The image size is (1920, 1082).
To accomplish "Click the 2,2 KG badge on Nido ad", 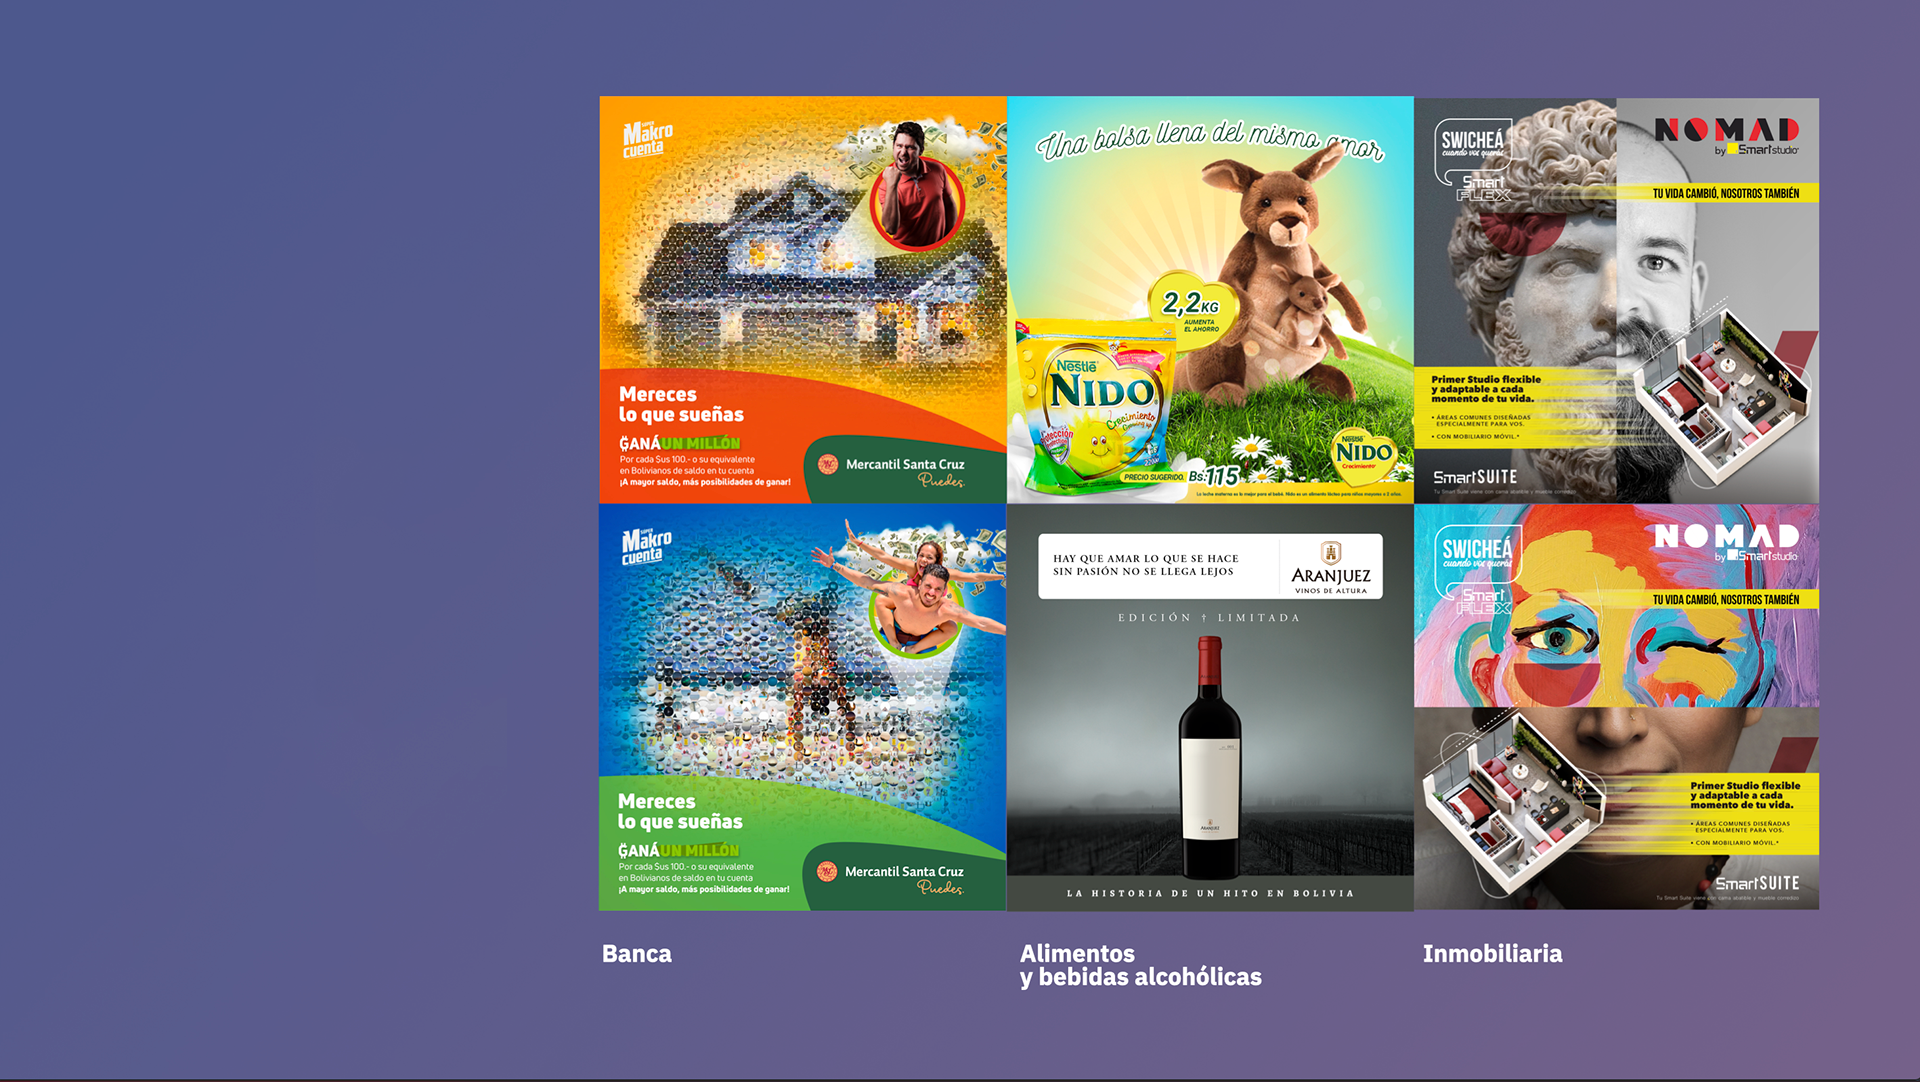I will point(1194,308).
